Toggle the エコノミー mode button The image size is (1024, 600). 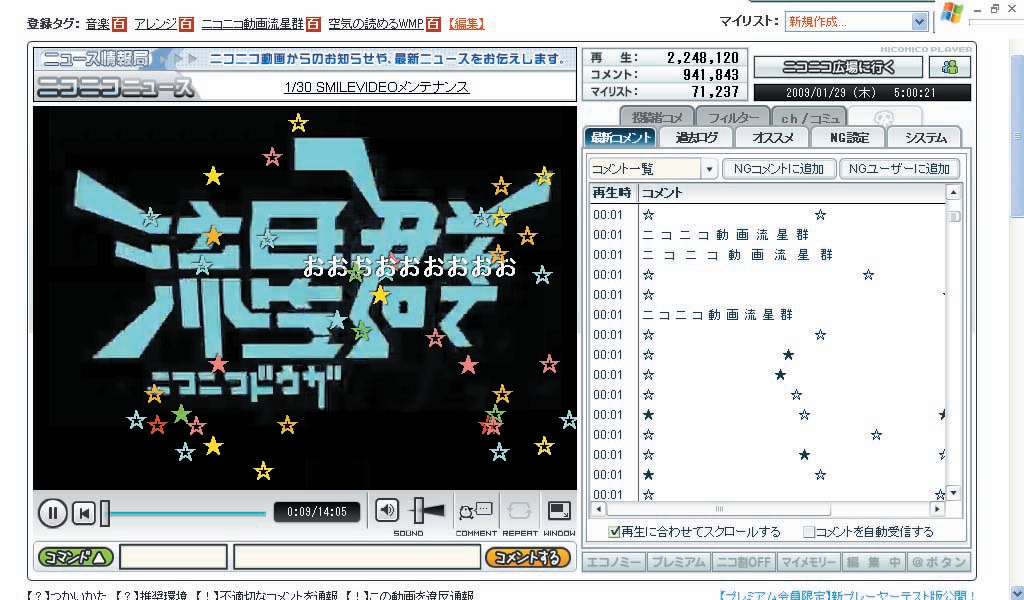click(613, 561)
